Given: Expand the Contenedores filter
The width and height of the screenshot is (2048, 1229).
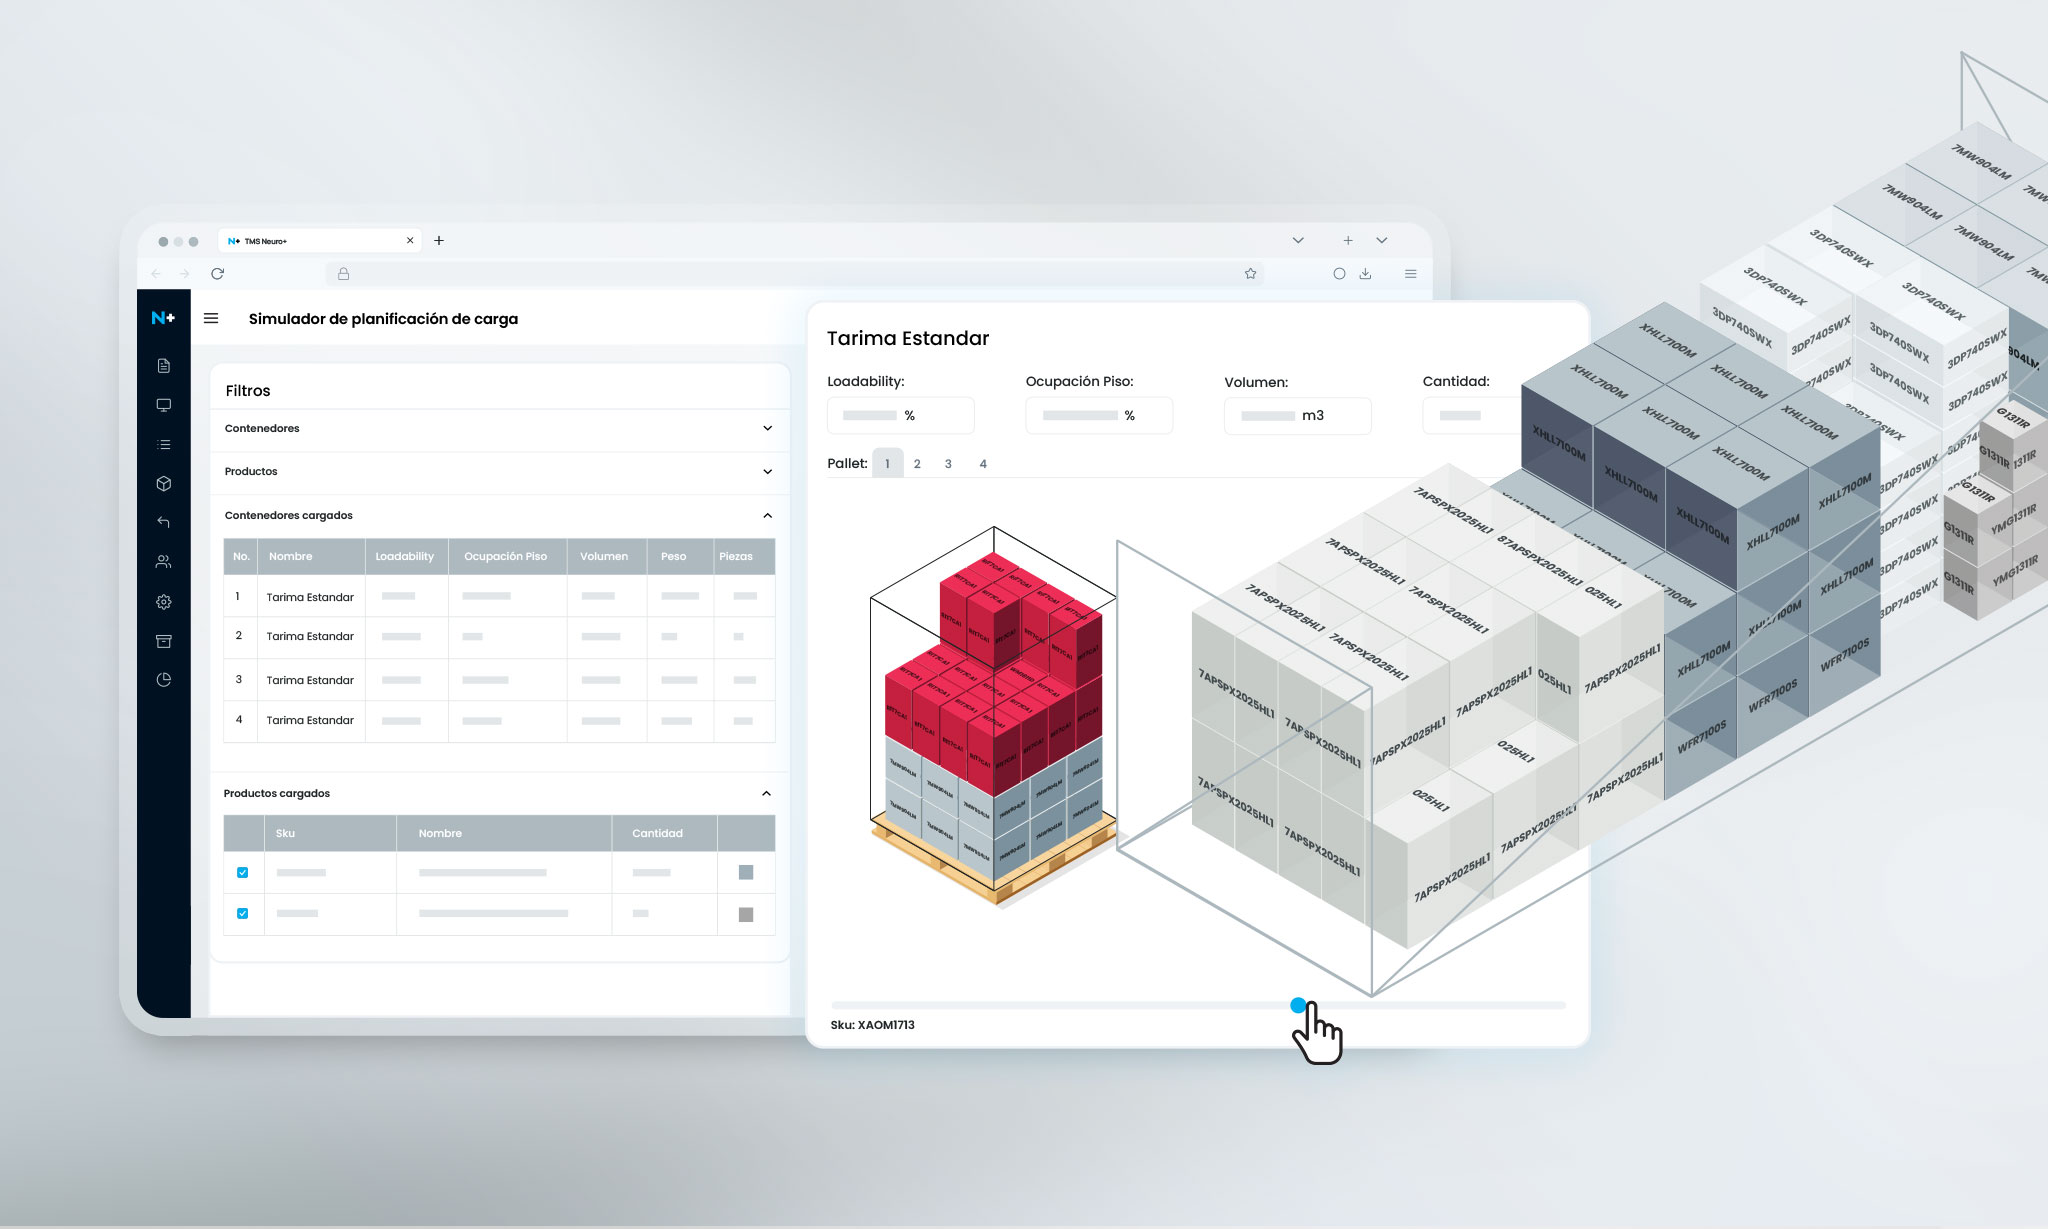Looking at the screenshot, I should coord(767,428).
